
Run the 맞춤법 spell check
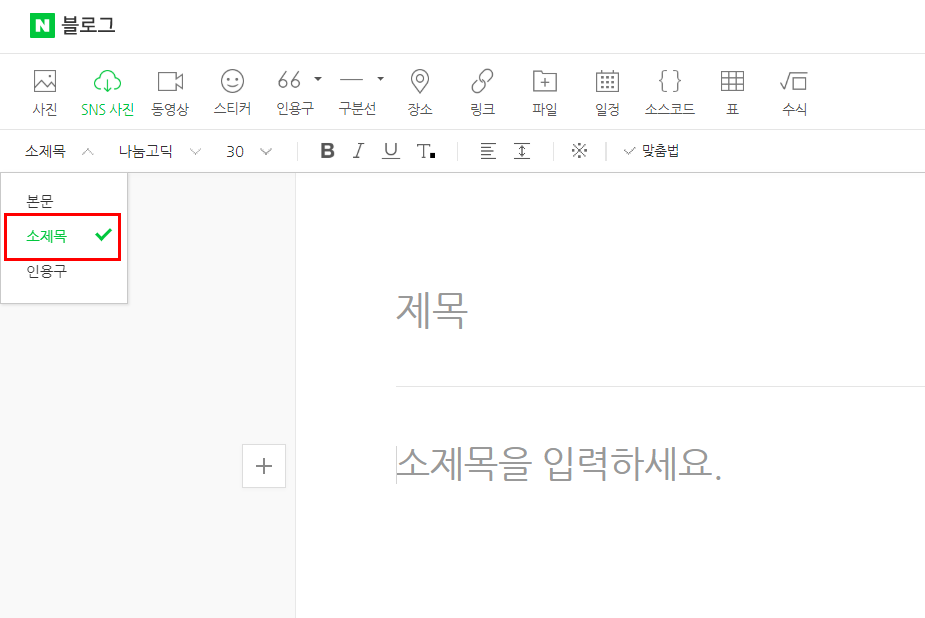pyautogui.click(x=651, y=151)
